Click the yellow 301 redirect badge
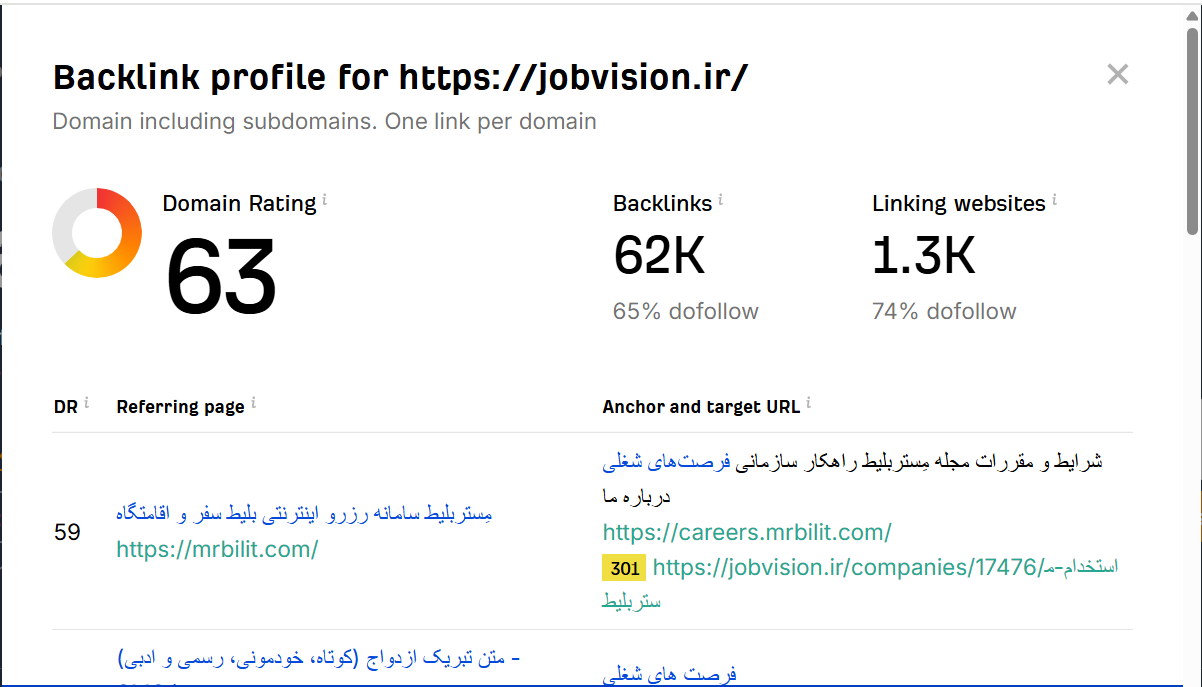The width and height of the screenshot is (1202, 687). tap(623, 568)
